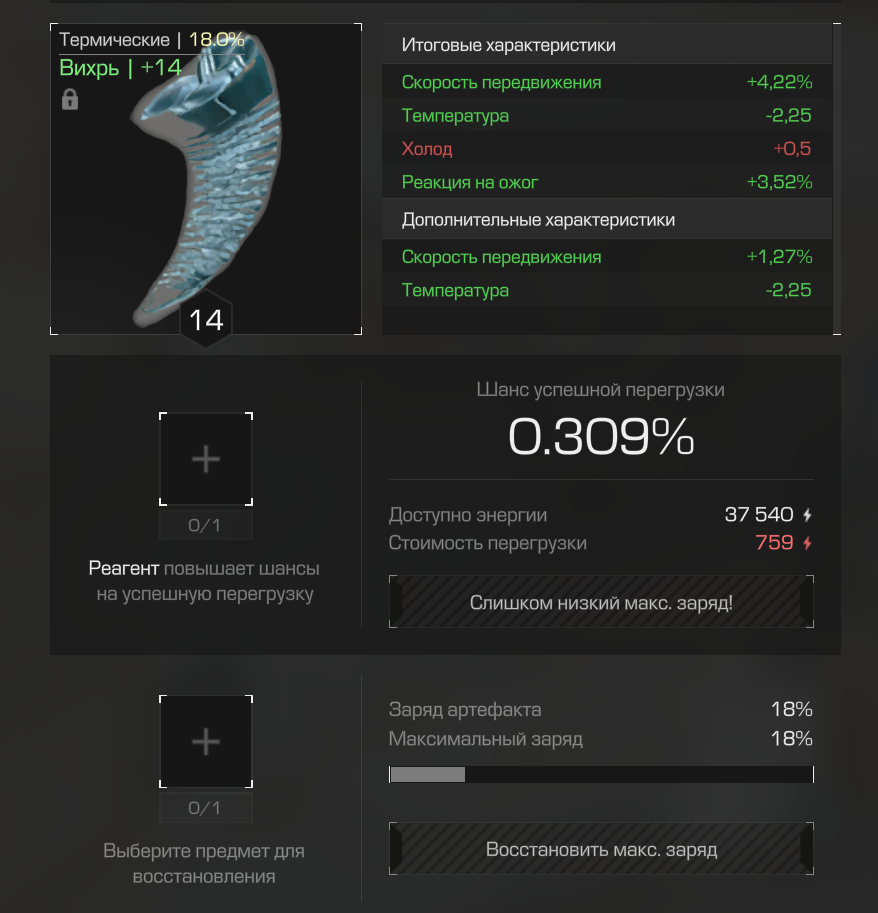This screenshot has width=878, height=913.
Task: Select the Итоговые характеристики header
Action: (607, 45)
